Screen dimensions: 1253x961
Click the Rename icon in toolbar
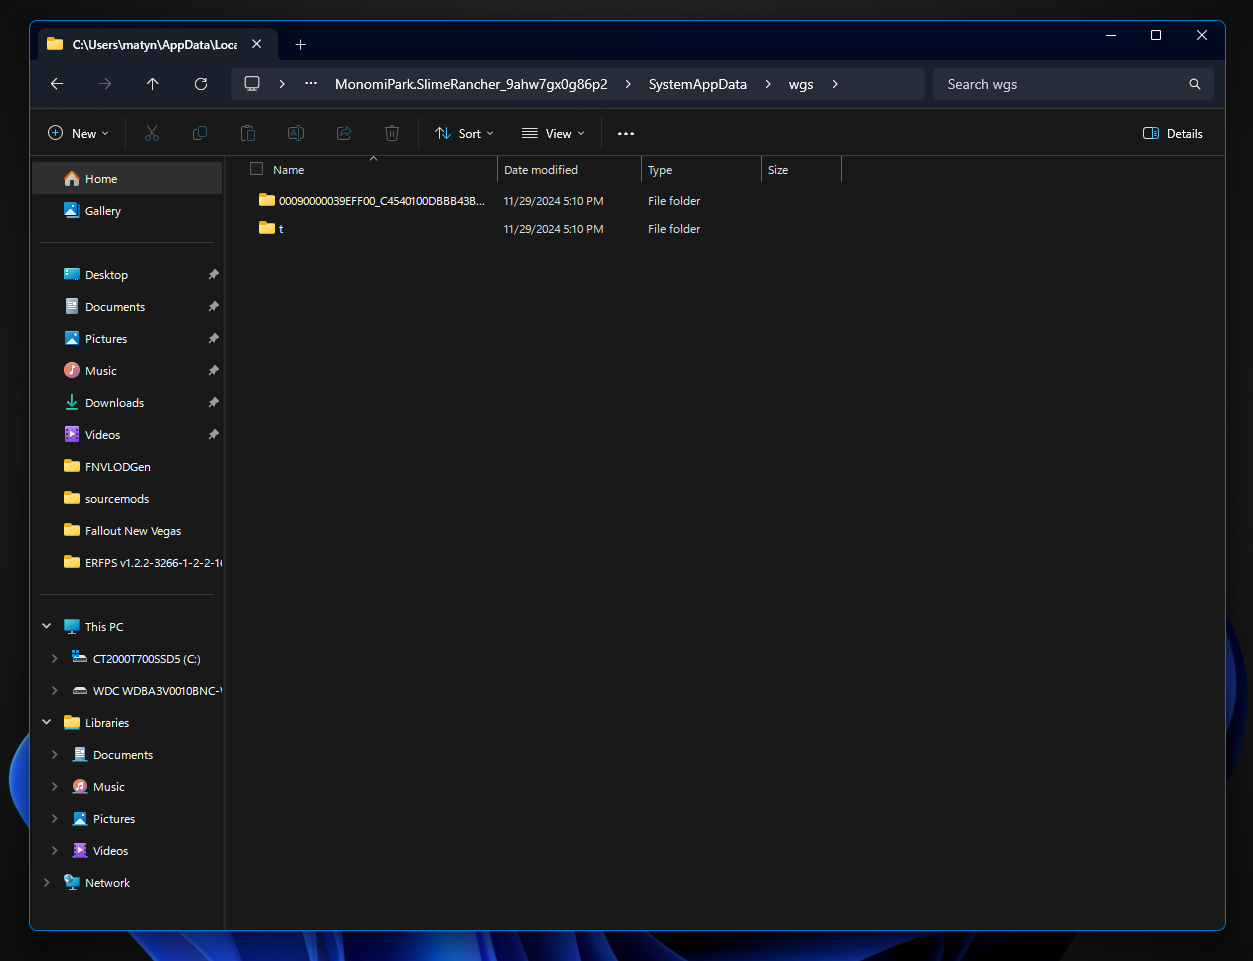296,133
